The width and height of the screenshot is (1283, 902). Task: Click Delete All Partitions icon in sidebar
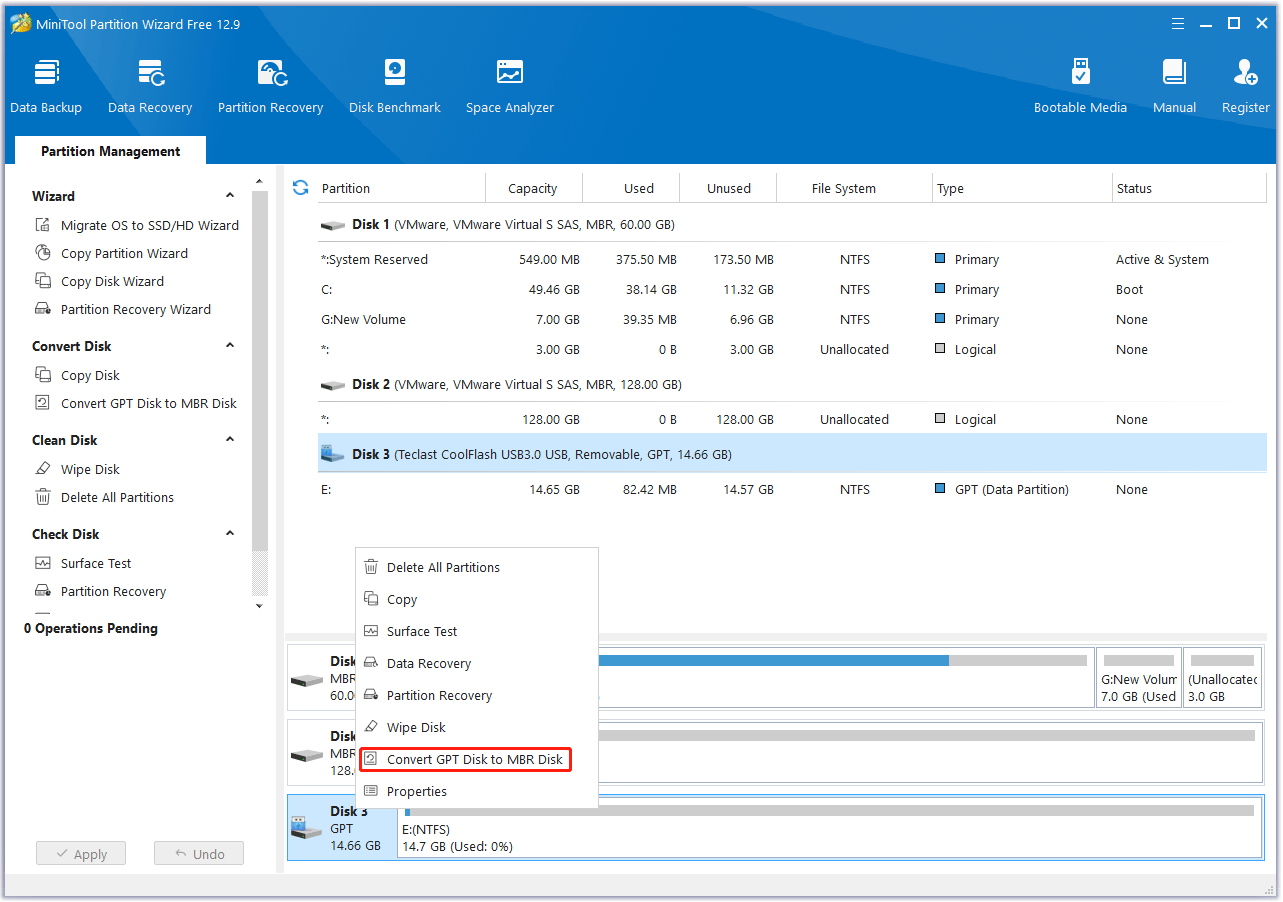coord(43,497)
